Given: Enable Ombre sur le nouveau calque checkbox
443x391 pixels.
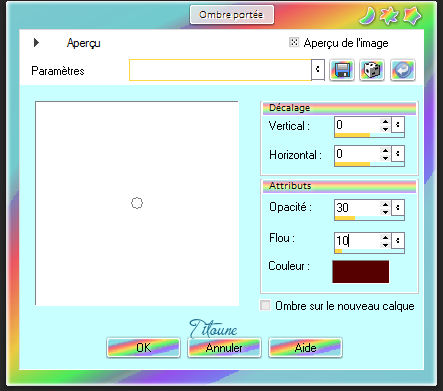Looking at the screenshot, I should click(265, 305).
